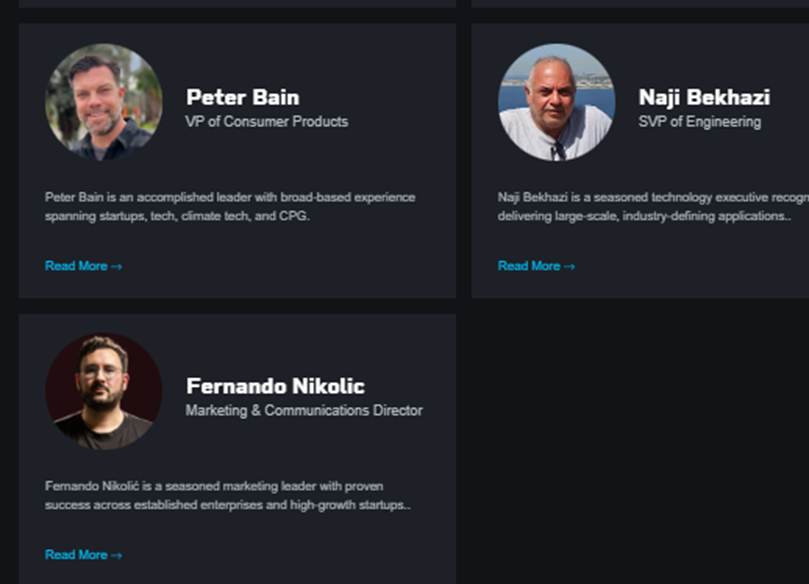Screen dimensions: 809x584
Task: Select the Fernando Nikolic name heading
Action: pyautogui.click(x=275, y=386)
